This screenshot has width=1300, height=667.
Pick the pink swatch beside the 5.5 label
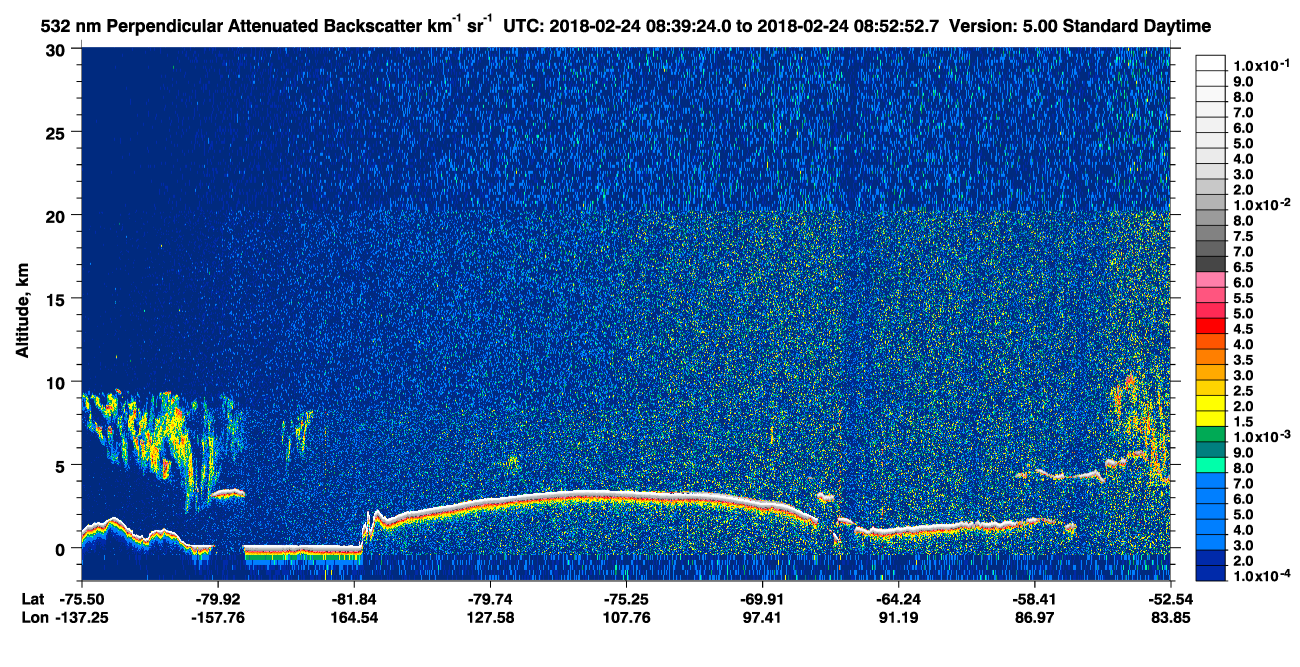click(x=1210, y=297)
